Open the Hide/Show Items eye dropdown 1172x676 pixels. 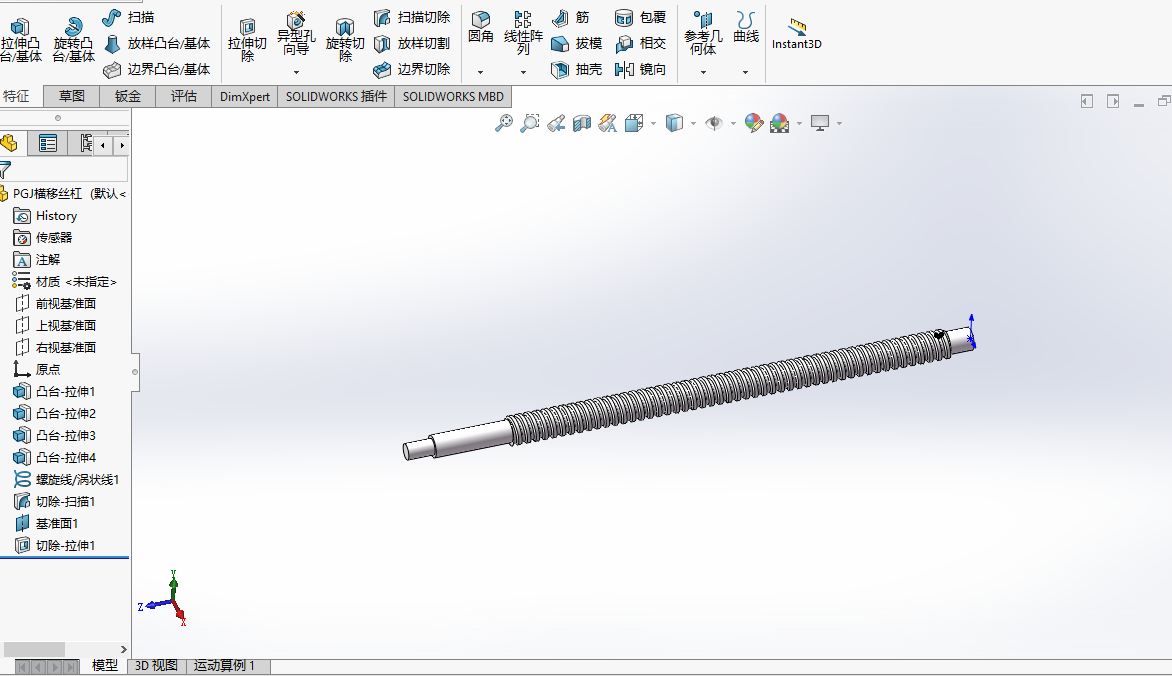733,124
